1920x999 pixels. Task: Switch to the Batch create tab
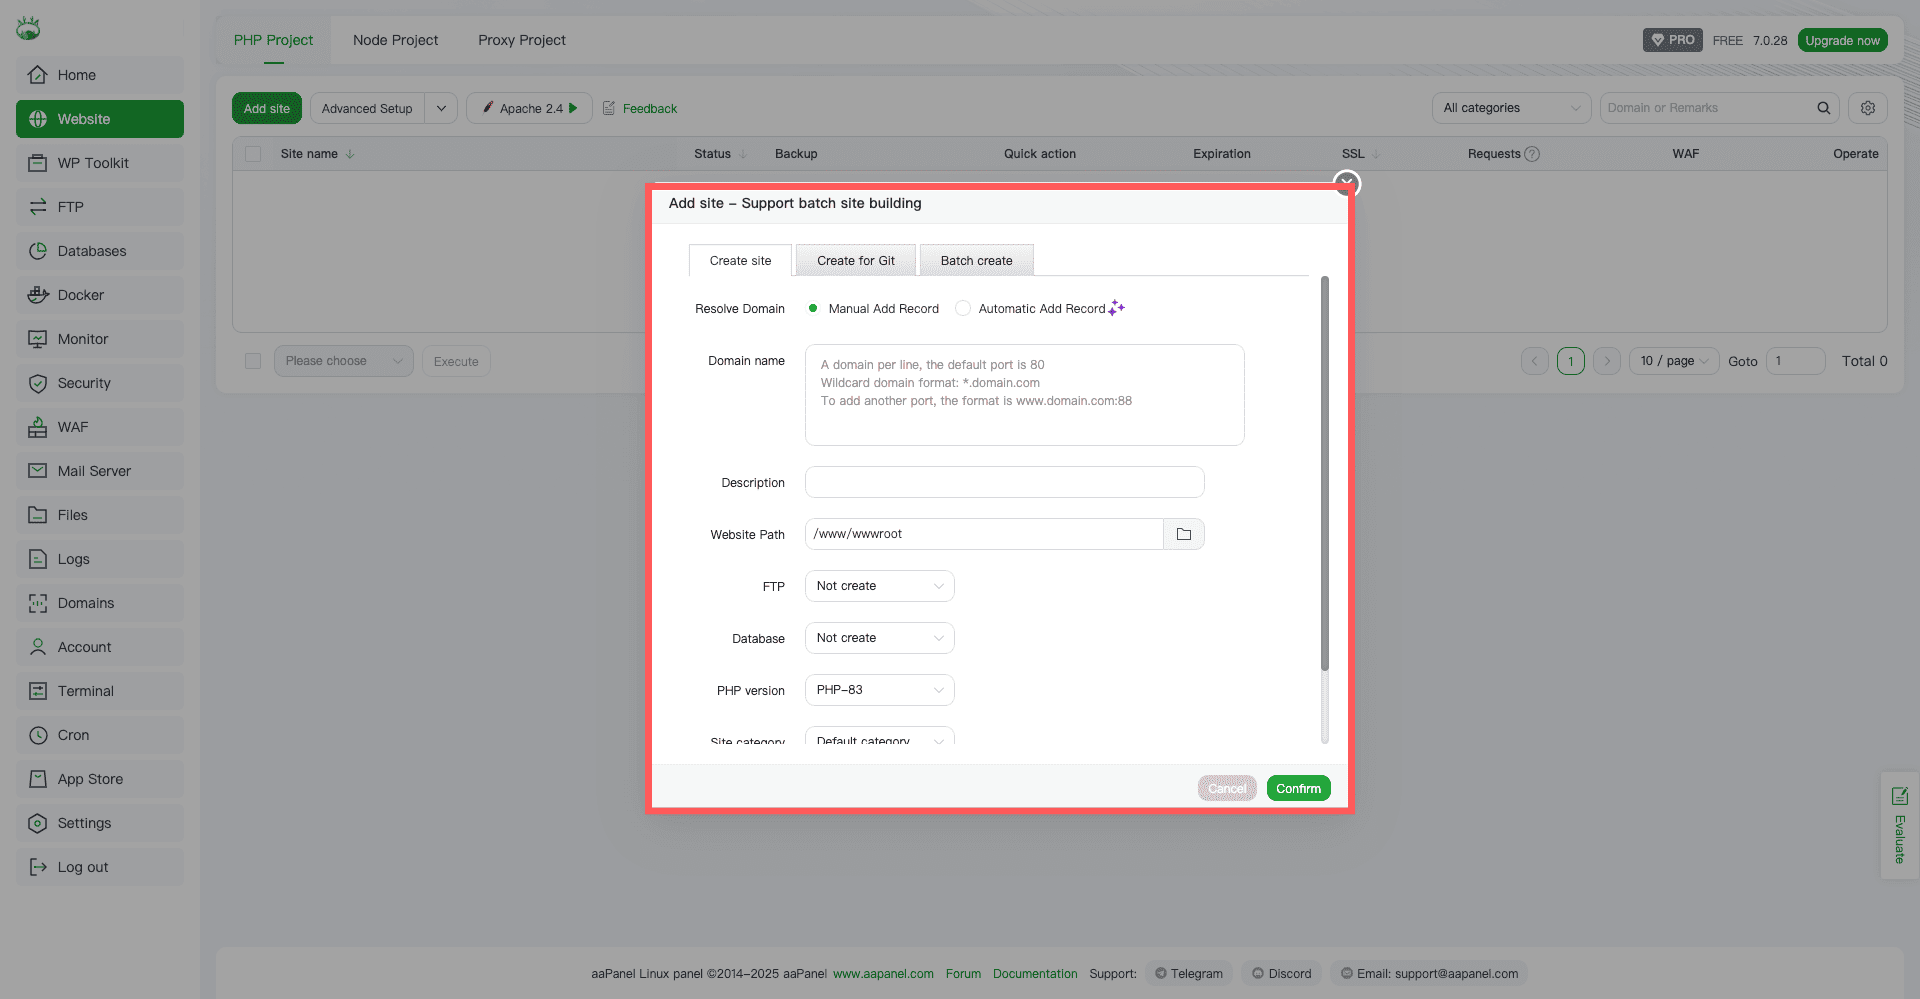tap(976, 260)
